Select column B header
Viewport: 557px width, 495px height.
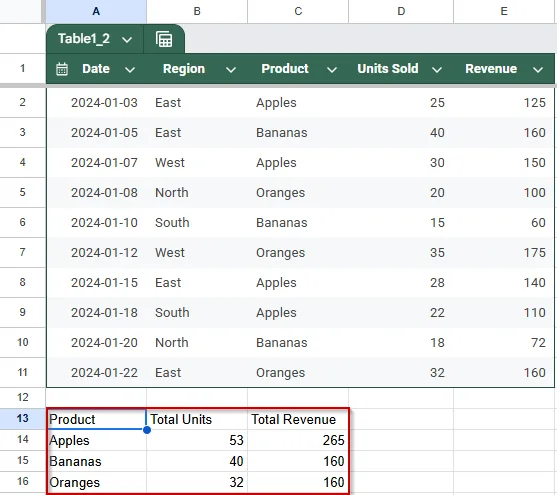(x=197, y=11)
